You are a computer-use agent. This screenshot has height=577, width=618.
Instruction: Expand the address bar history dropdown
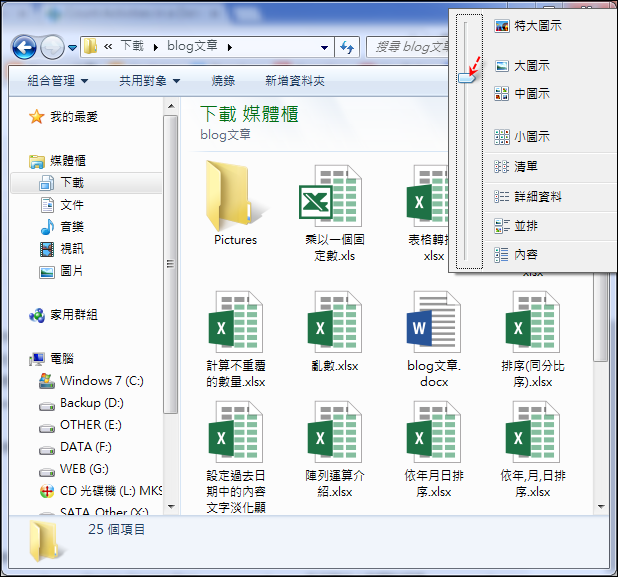point(324,48)
